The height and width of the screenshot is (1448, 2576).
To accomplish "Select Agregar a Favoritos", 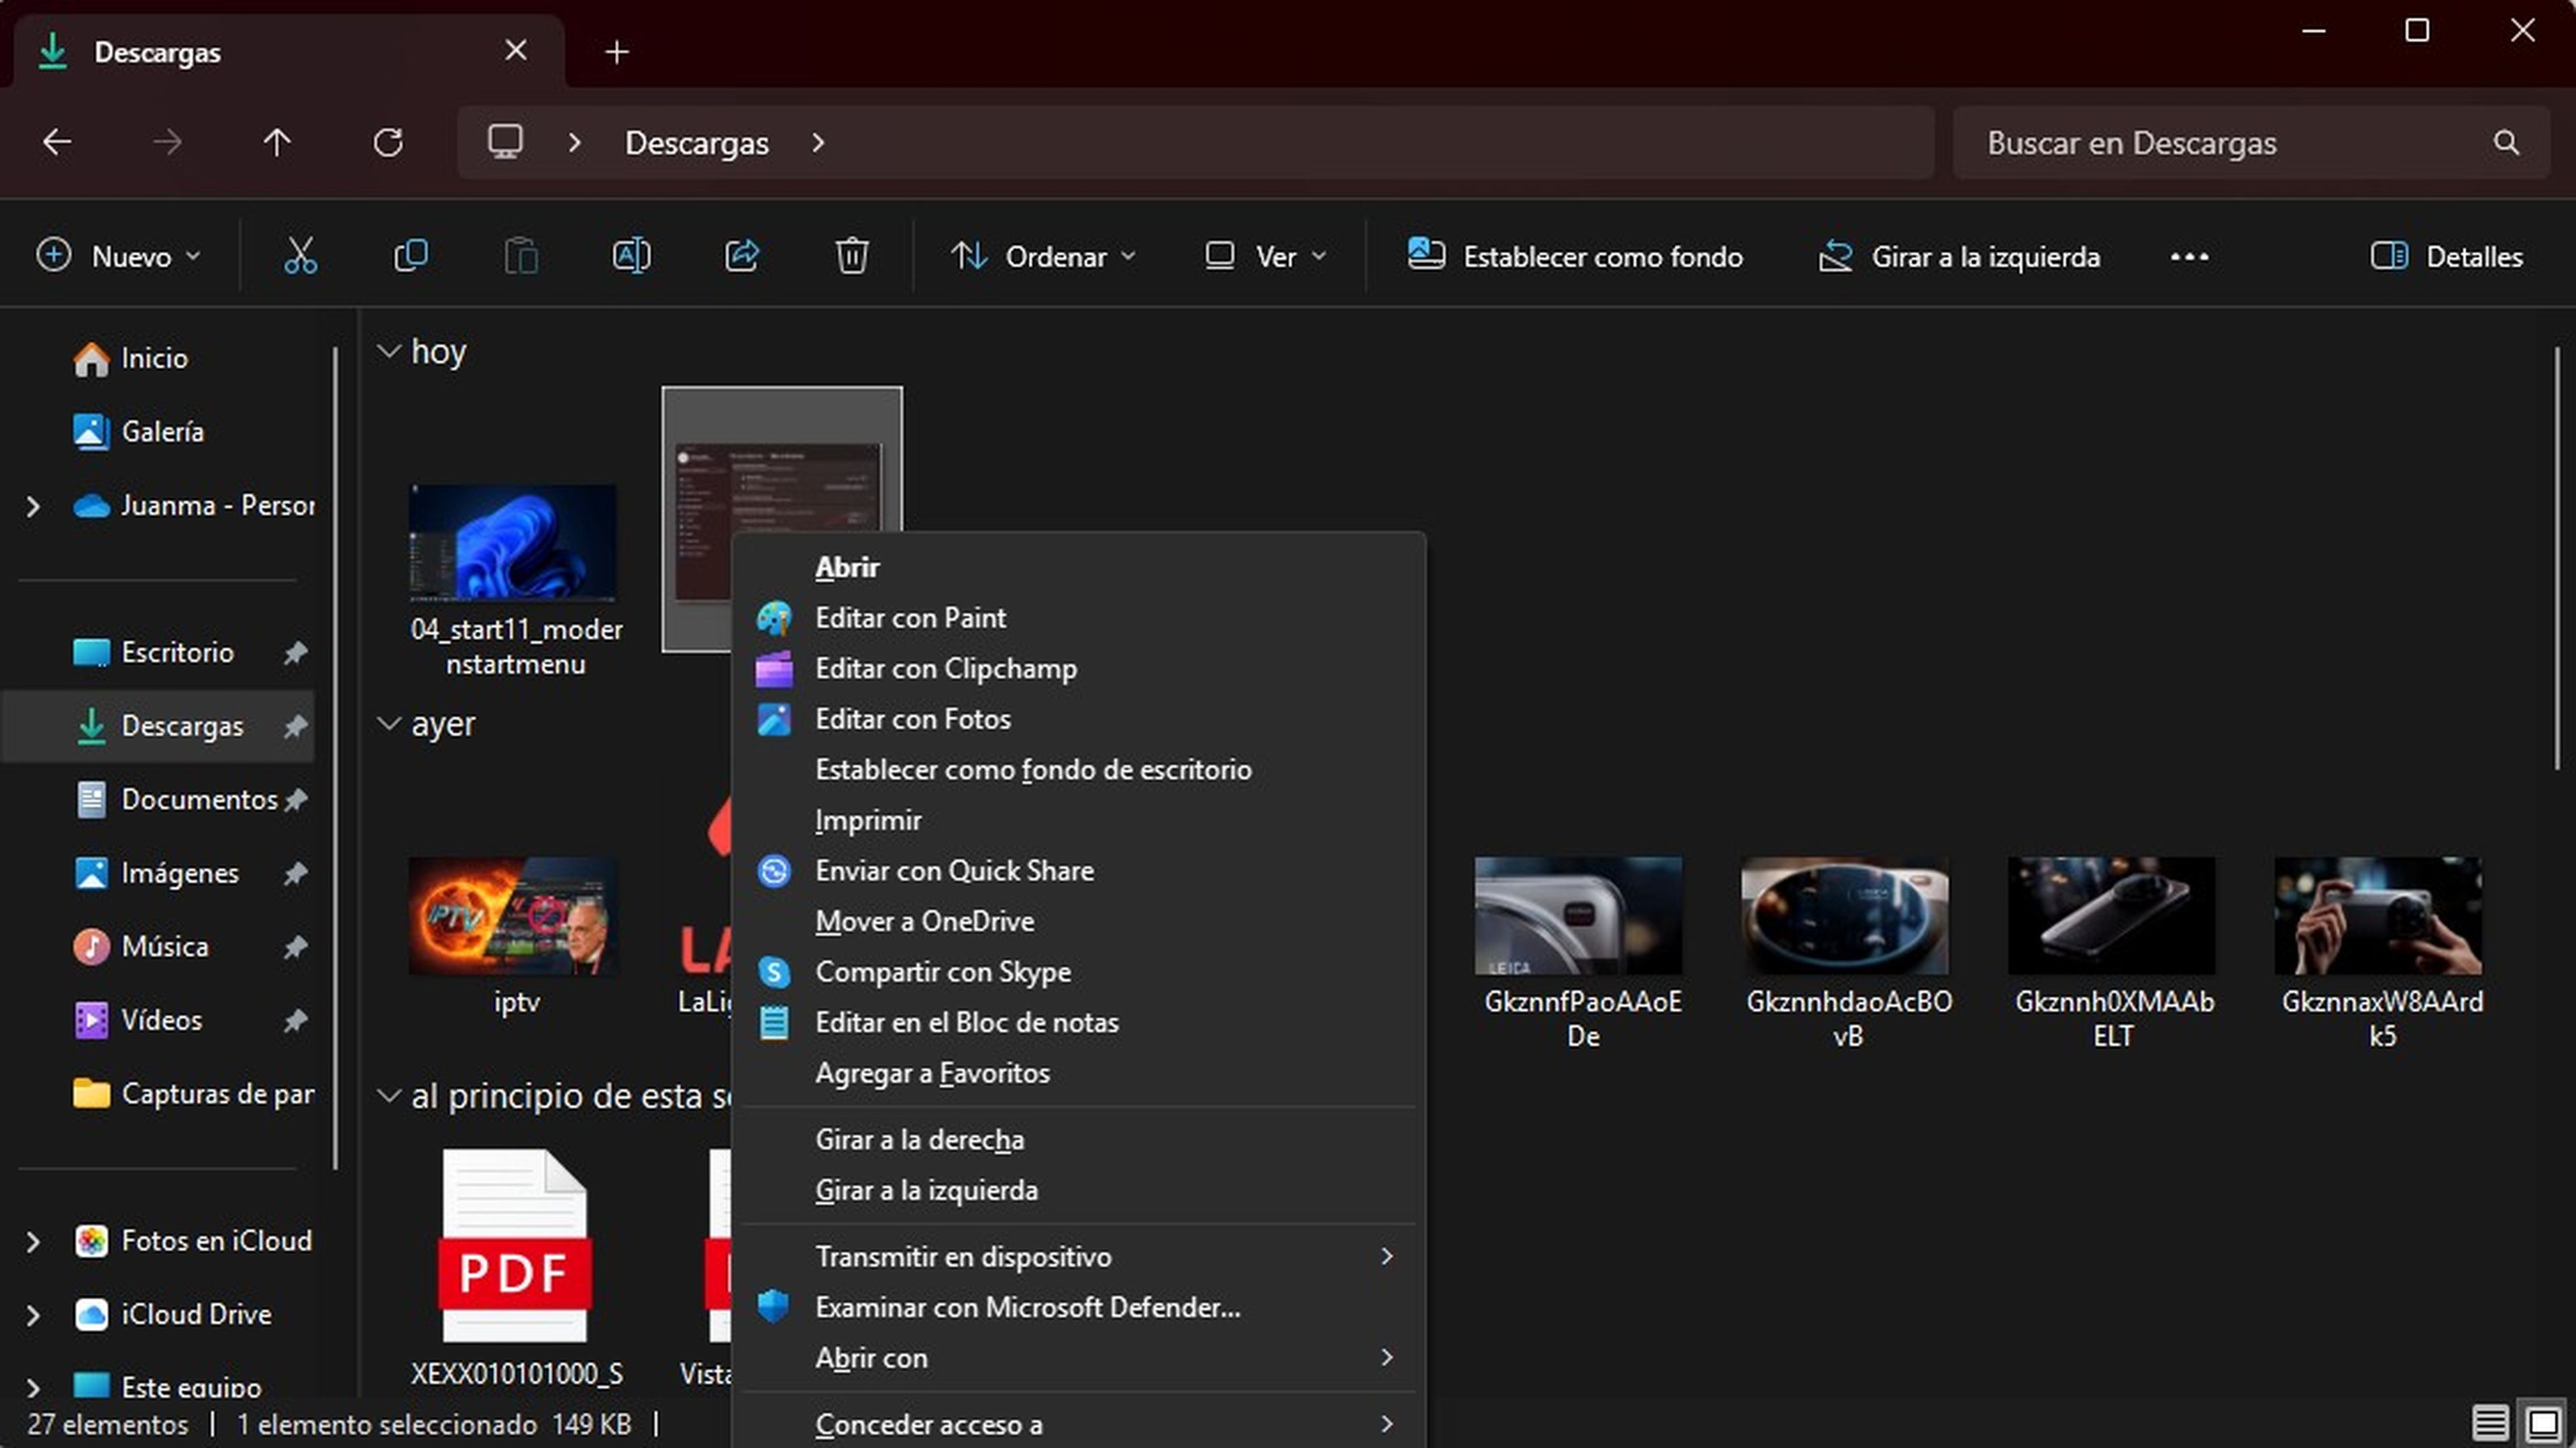I will [1078, 1073].
